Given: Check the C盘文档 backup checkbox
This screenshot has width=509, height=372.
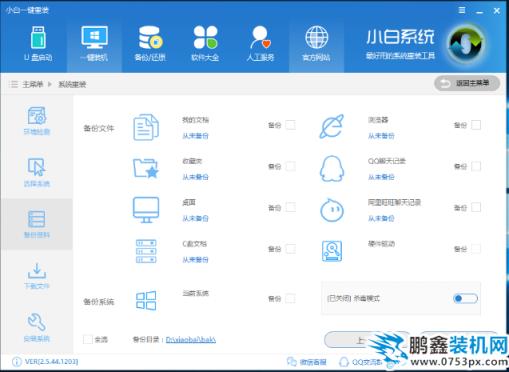Looking at the screenshot, I should click(x=290, y=249).
